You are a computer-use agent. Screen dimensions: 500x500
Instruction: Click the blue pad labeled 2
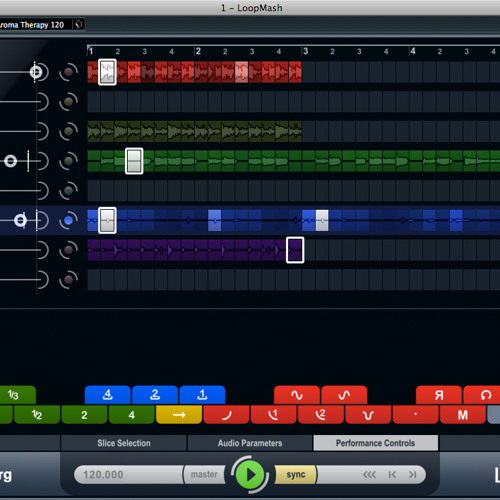point(155,395)
